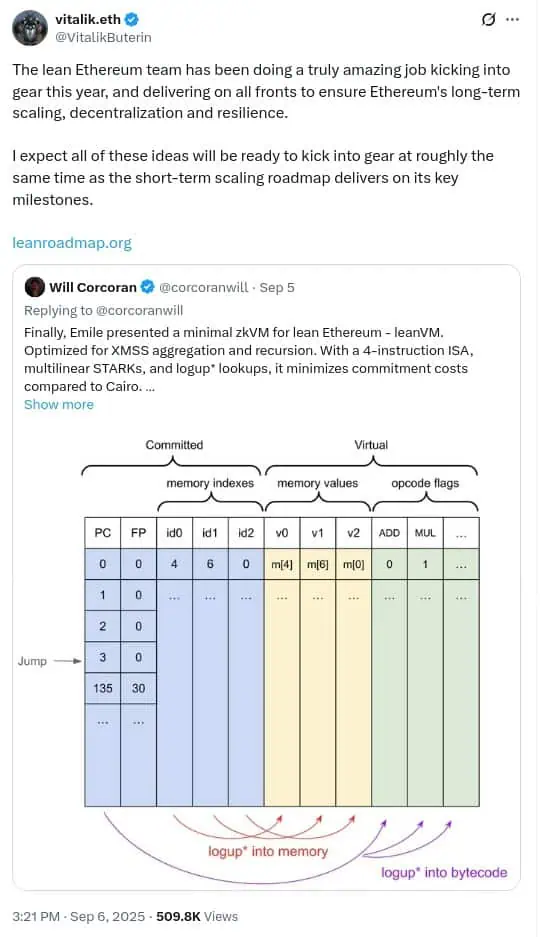Open the leanroadmap.org link
Screen dimensions: 540x937
coord(72,243)
